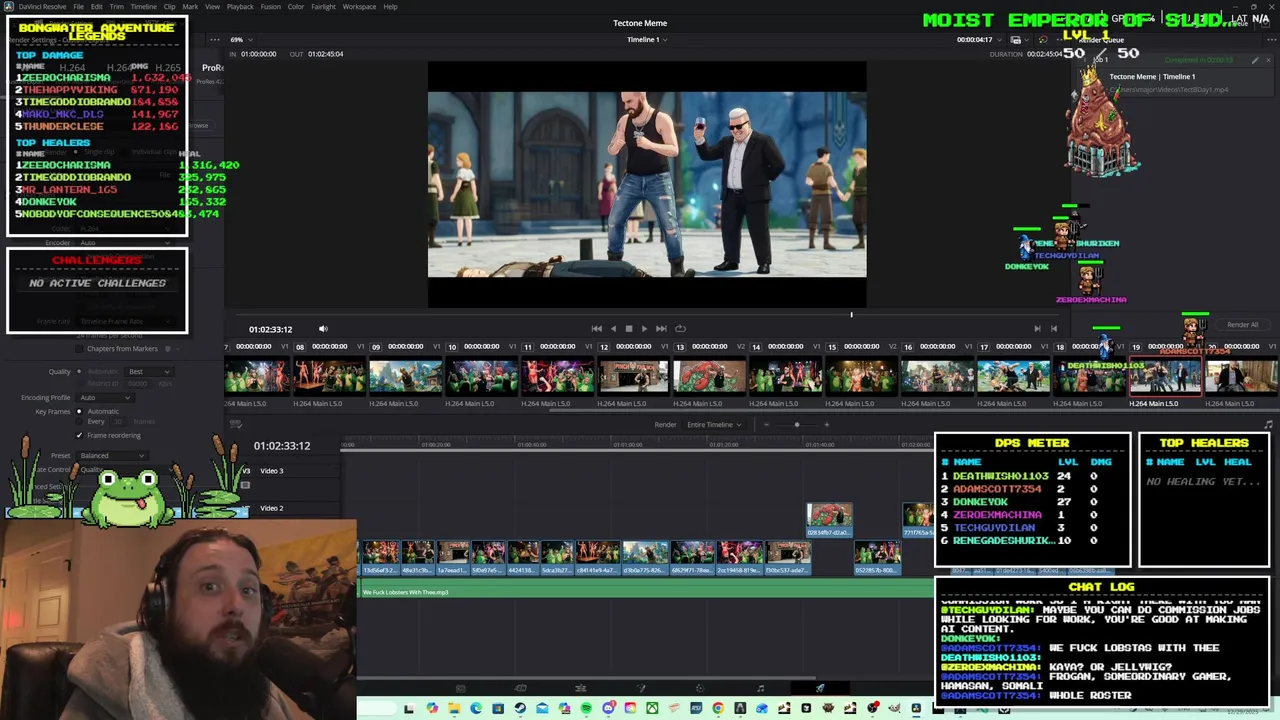Select the Restrict to bitrate radio button

pyautogui.click(x=79, y=382)
